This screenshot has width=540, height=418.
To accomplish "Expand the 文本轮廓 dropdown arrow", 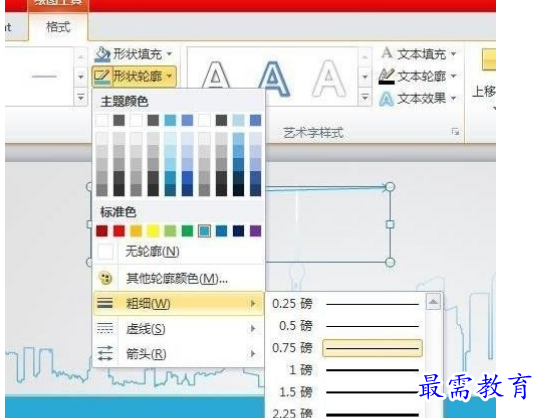I will 453,76.
